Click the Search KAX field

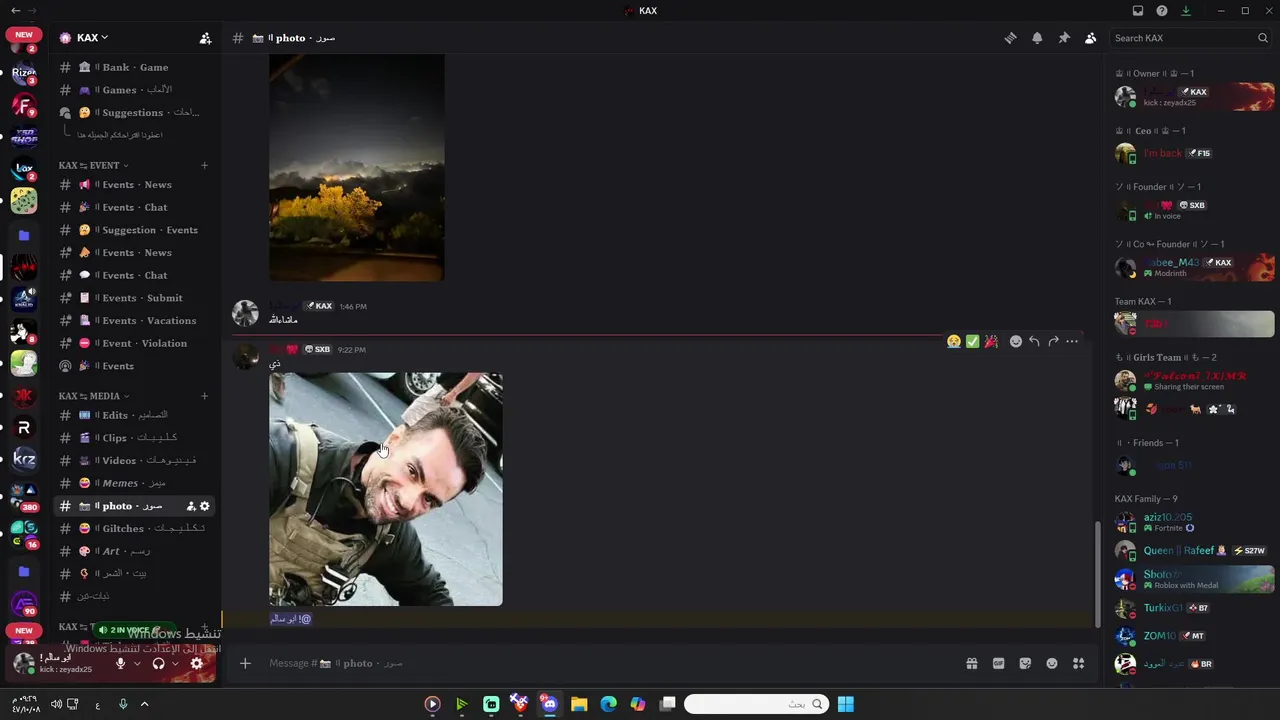tap(1190, 38)
